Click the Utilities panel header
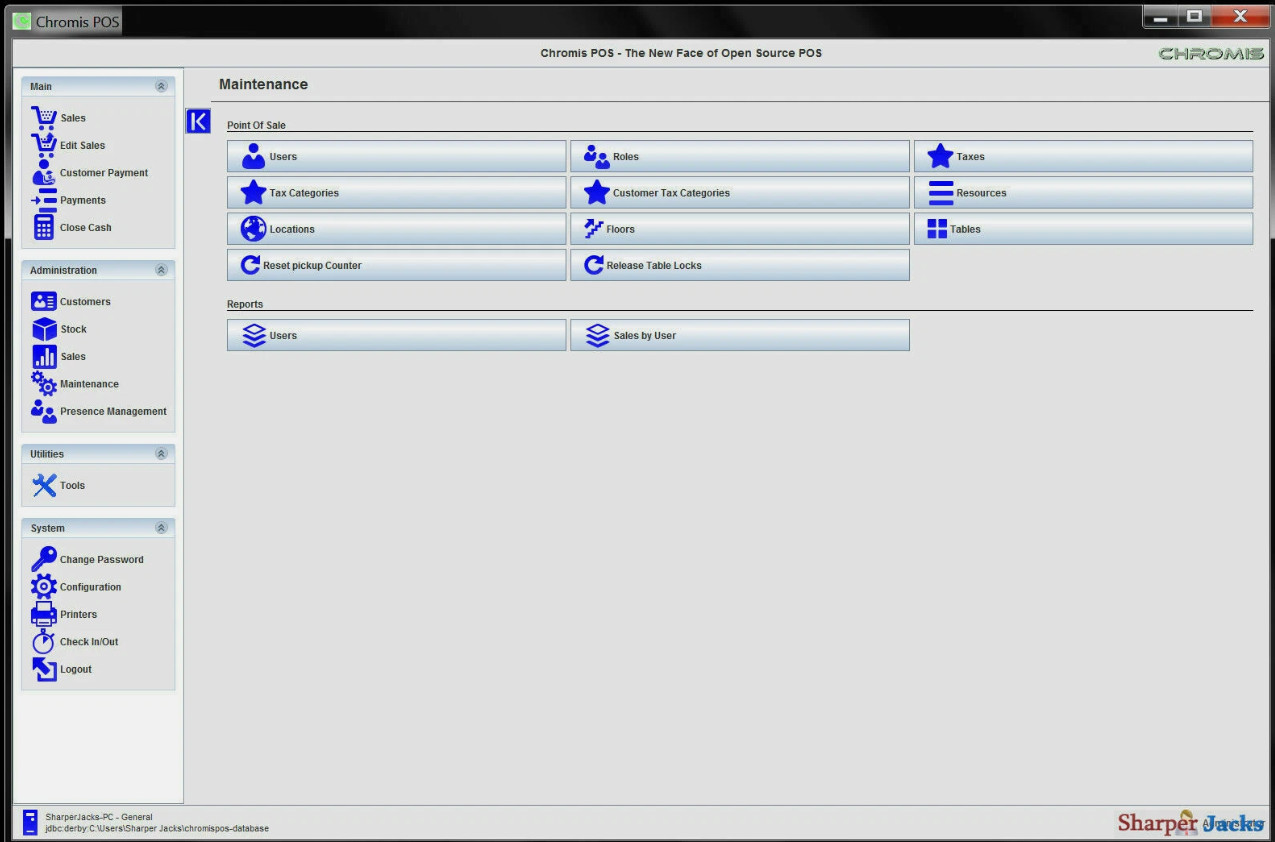 coord(98,454)
